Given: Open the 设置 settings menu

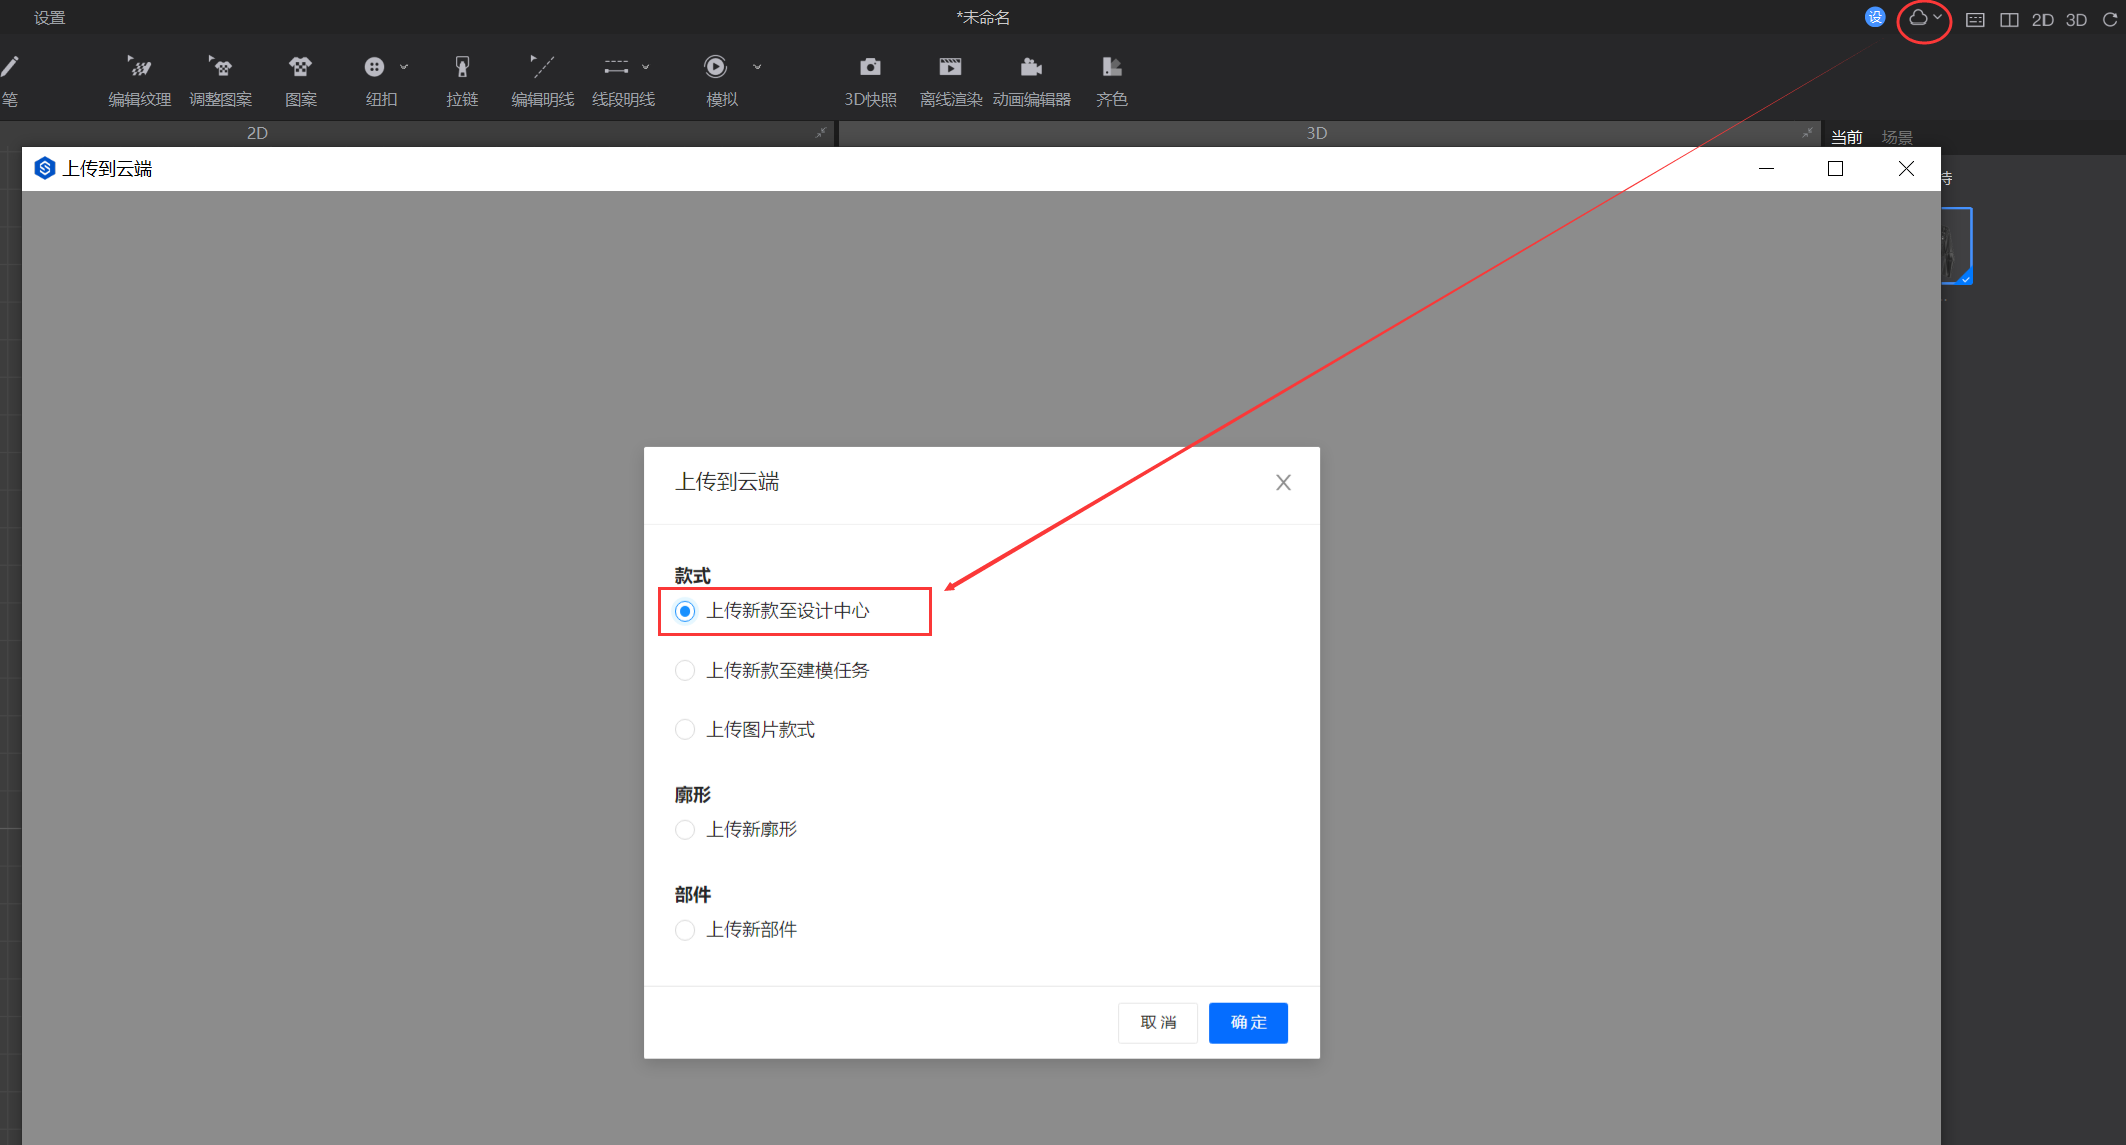Looking at the screenshot, I should 49,17.
